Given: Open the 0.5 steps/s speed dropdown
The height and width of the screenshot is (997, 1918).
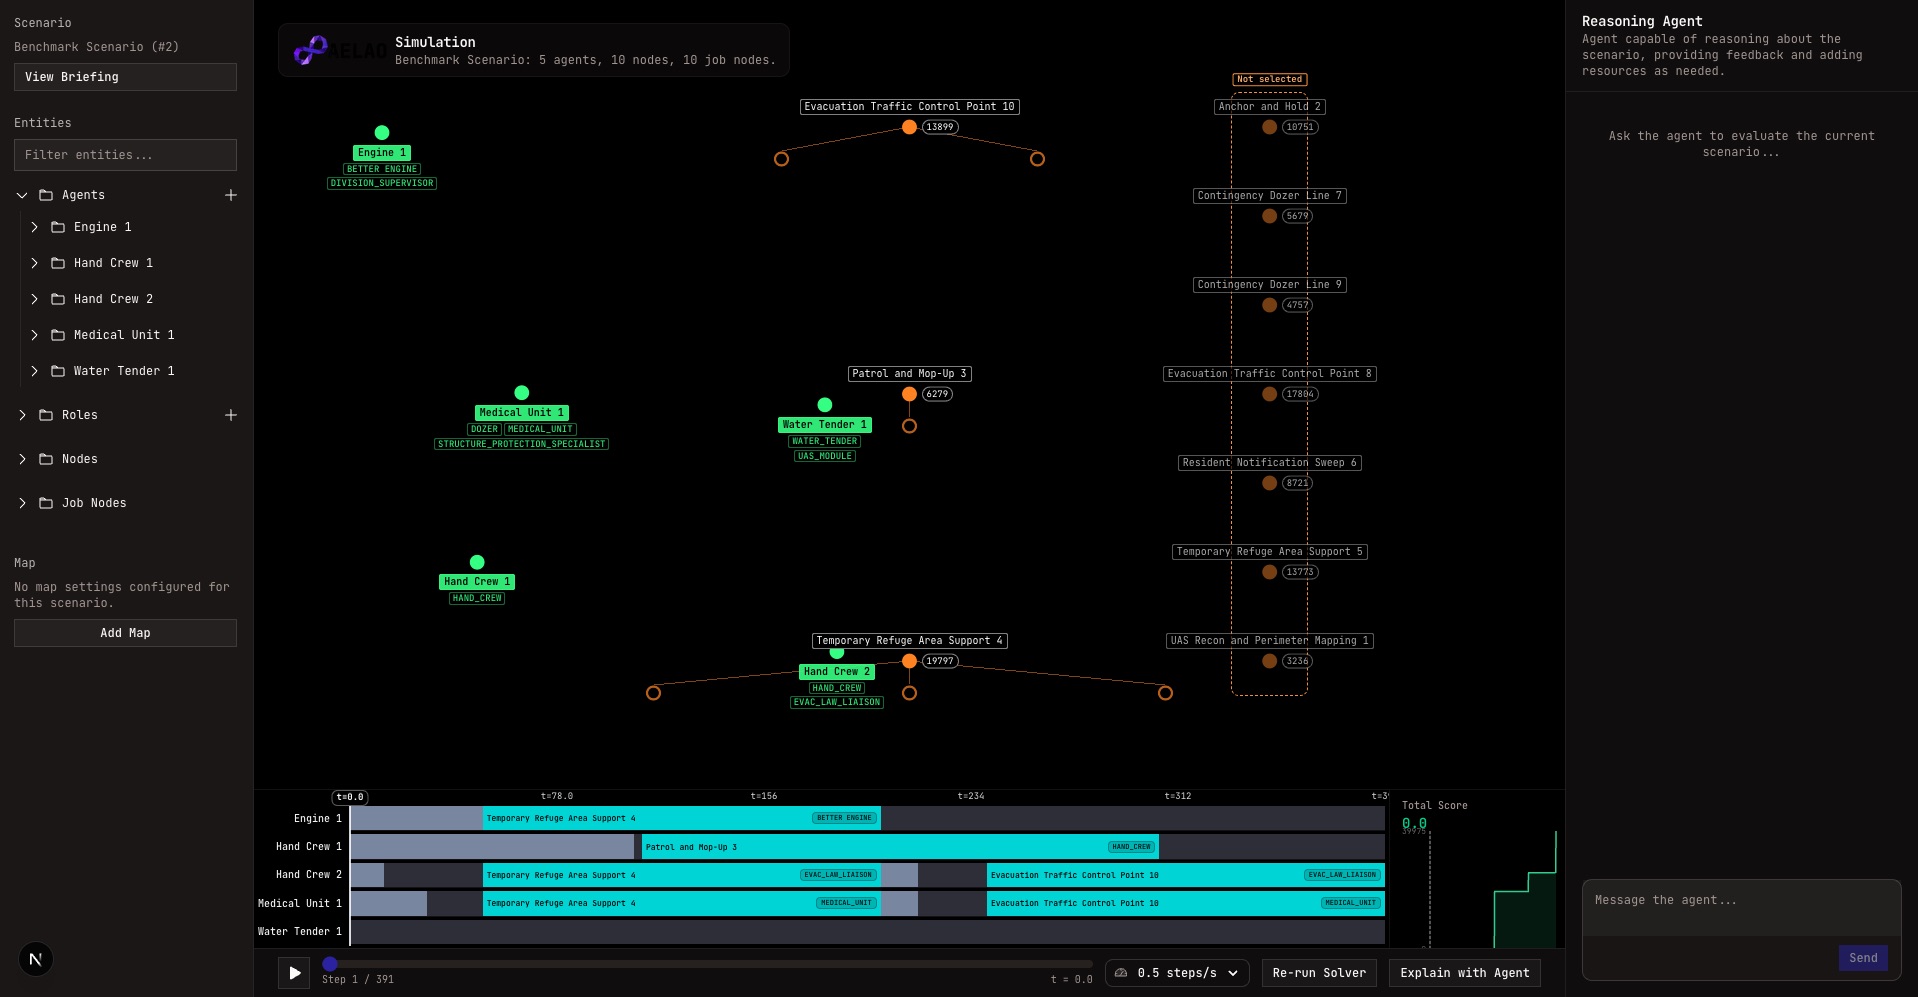Looking at the screenshot, I should click(1177, 973).
